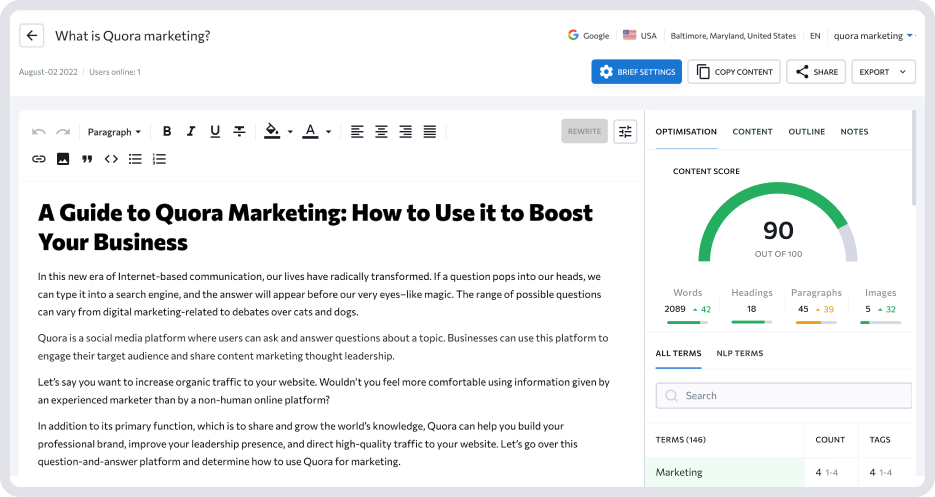Click the Terms (146) column header
The height and width of the screenshot is (497, 935).
click(680, 440)
